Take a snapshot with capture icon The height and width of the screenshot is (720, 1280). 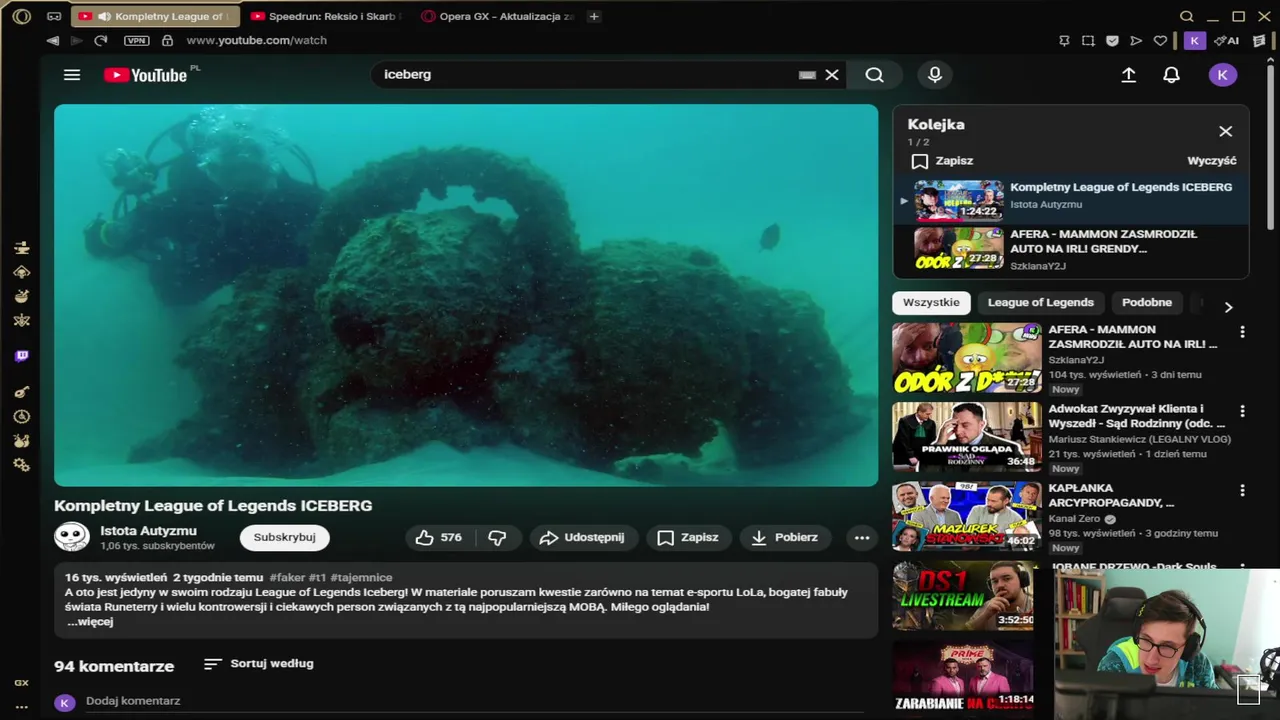pyautogui.click(x=1088, y=41)
